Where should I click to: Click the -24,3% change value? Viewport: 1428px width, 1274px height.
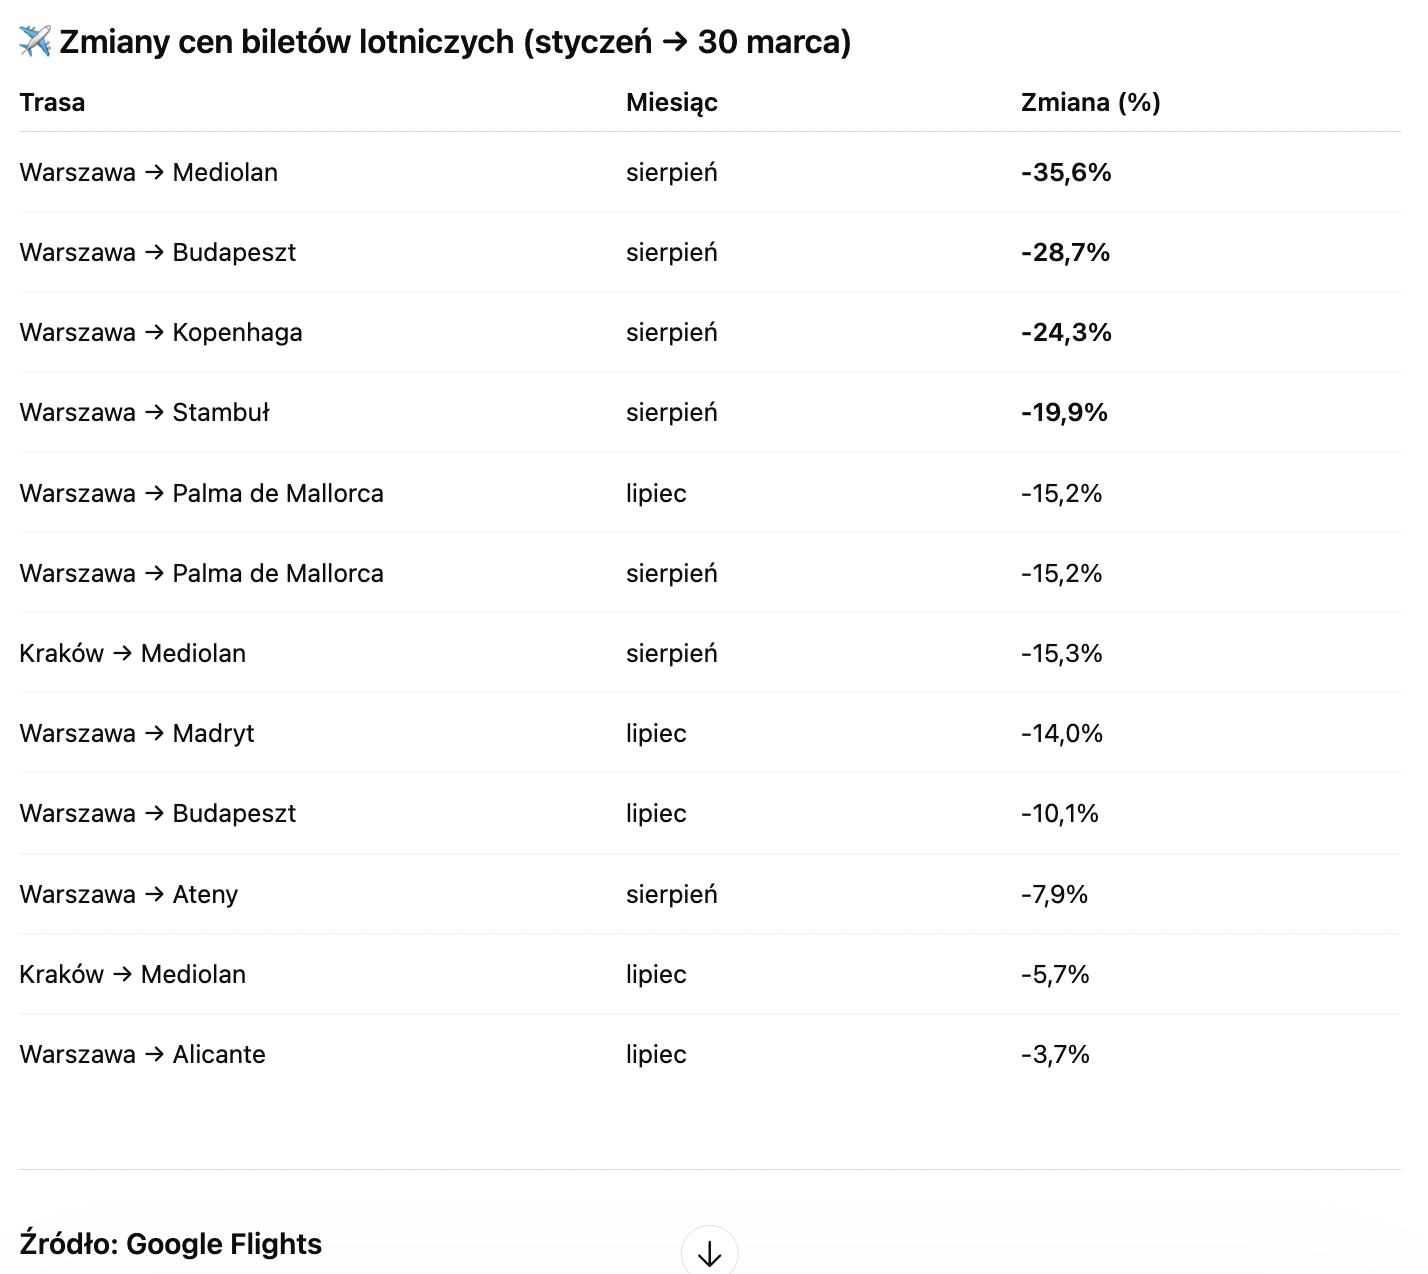1066,332
